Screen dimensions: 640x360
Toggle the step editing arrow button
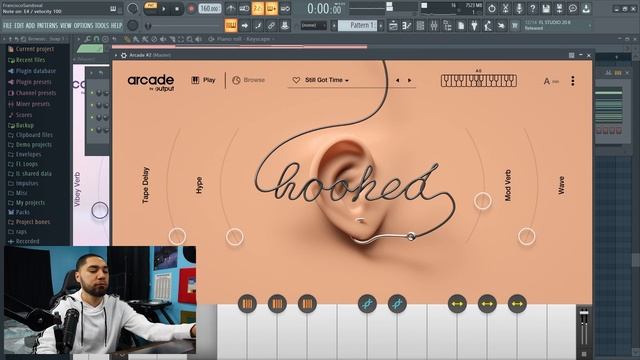tap(245, 26)
